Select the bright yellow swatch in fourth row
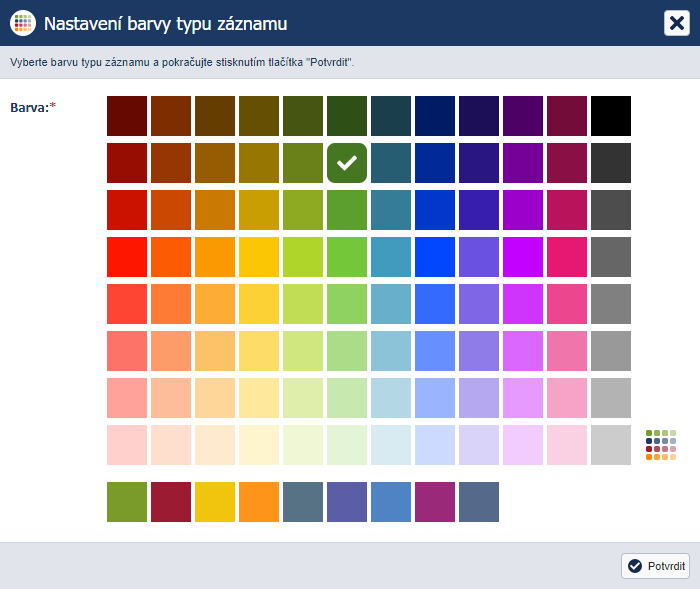 tap(259, 257)
